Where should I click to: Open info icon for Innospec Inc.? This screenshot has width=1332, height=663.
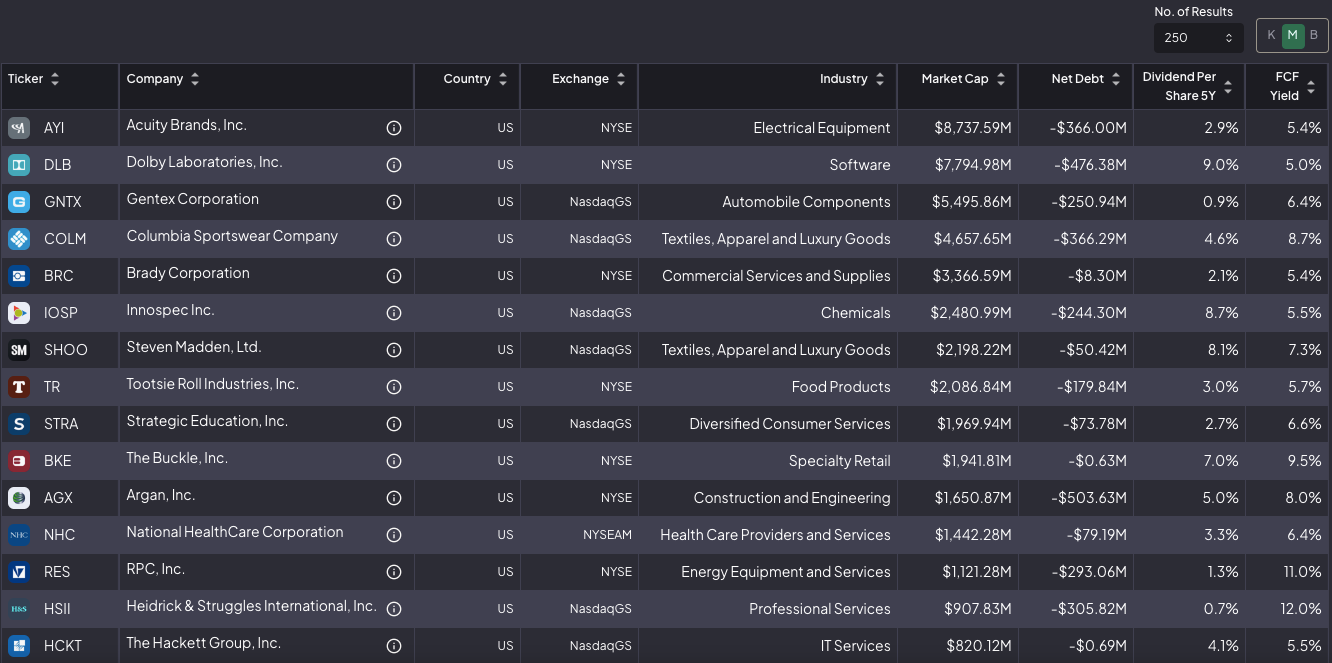coord(394,313)
